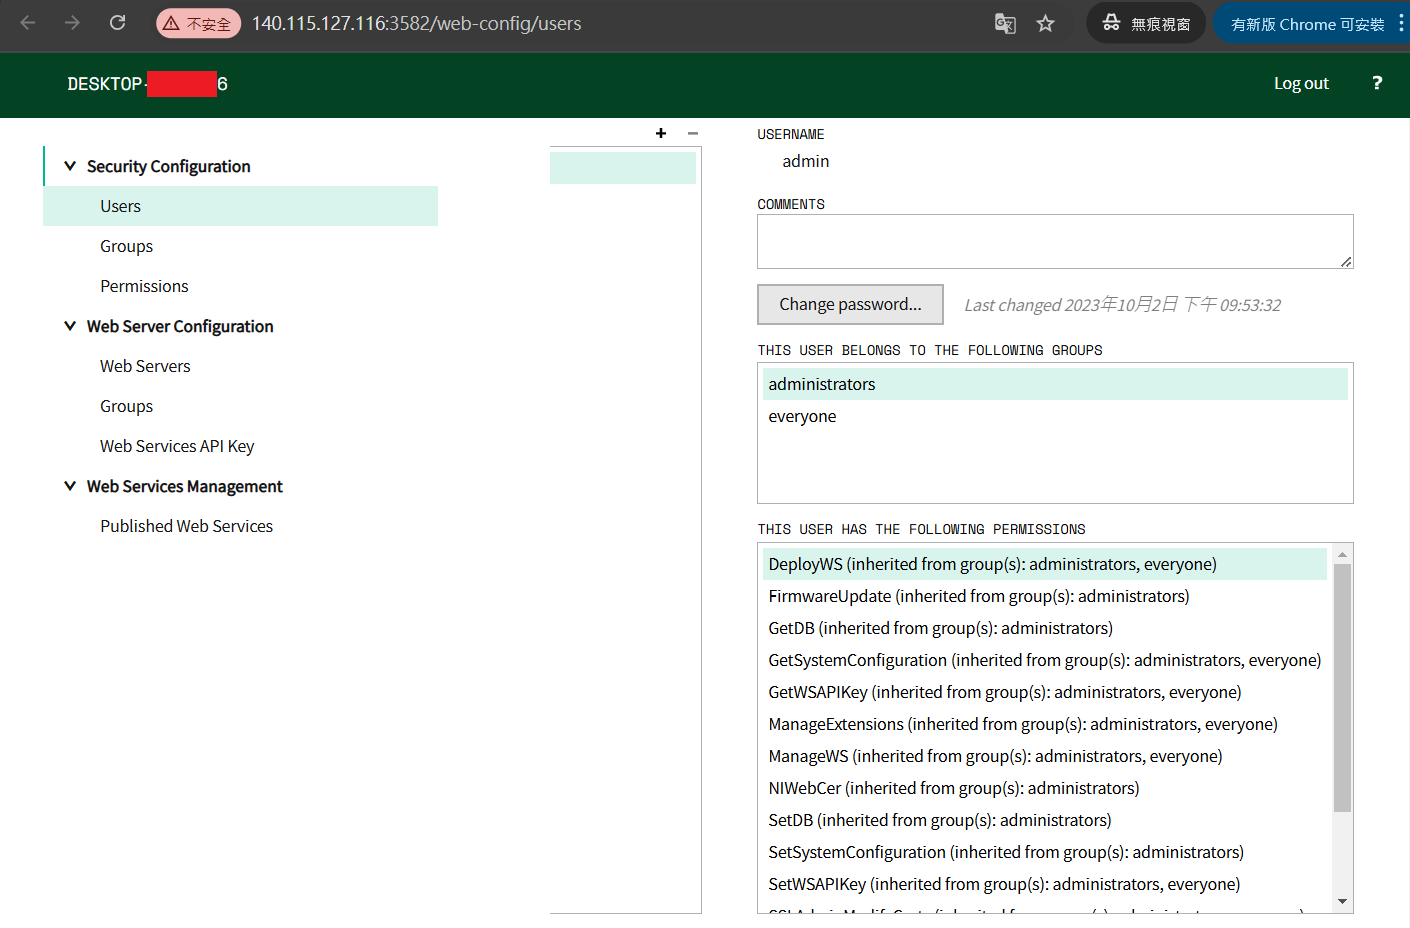The width and height of the screenshot is (1410, 928).
Task: Open Users under Security Configuration
Action: click(240, 206)
